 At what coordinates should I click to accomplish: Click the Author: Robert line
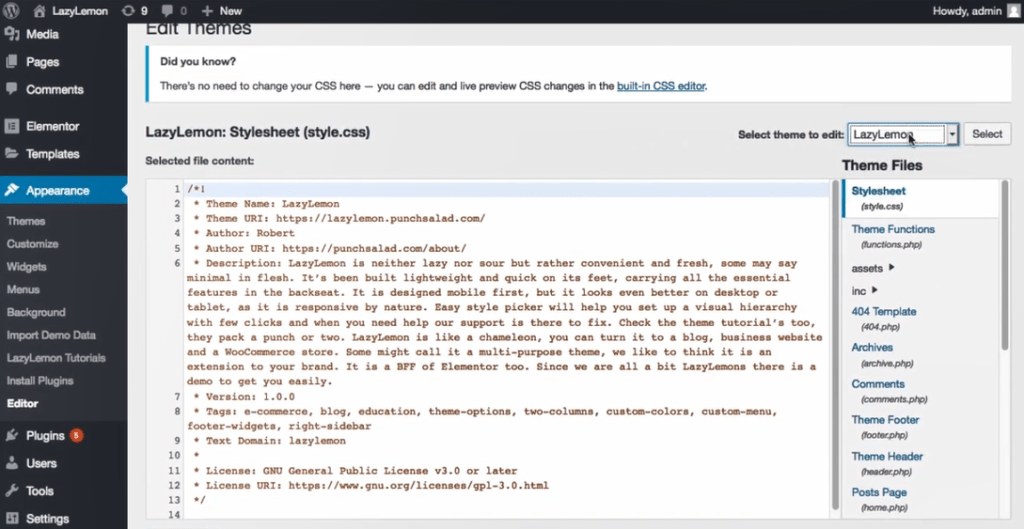244,233
